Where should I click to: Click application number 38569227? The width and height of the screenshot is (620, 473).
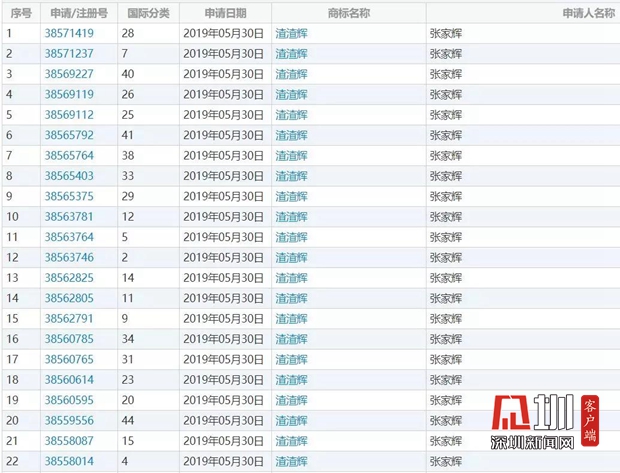coord(69,74)
